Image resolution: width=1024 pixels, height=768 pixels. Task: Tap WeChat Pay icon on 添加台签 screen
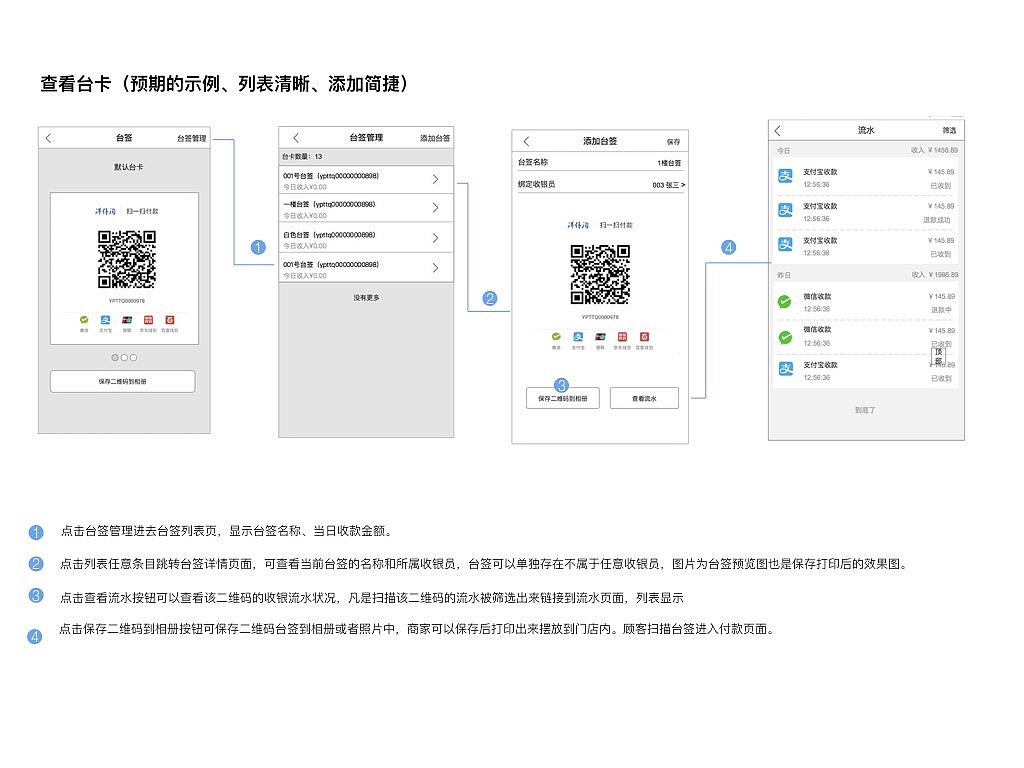click(556, 337)
